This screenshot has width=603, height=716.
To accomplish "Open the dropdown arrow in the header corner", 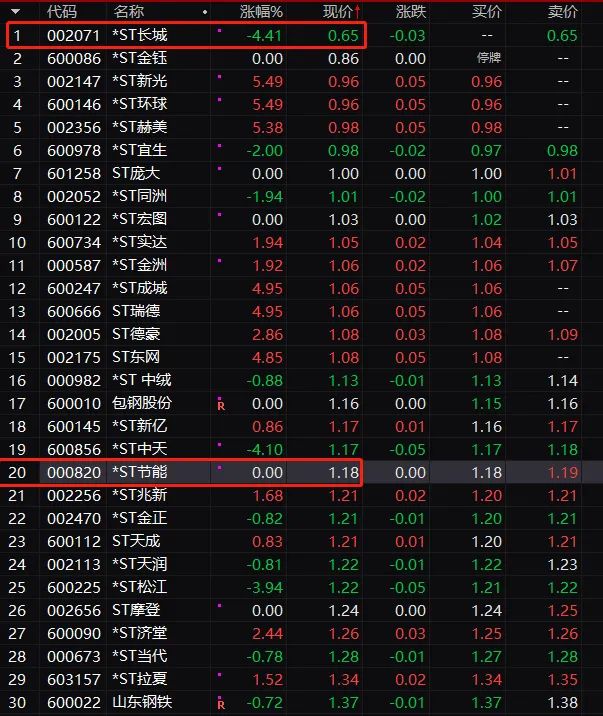I will point(15,12).
